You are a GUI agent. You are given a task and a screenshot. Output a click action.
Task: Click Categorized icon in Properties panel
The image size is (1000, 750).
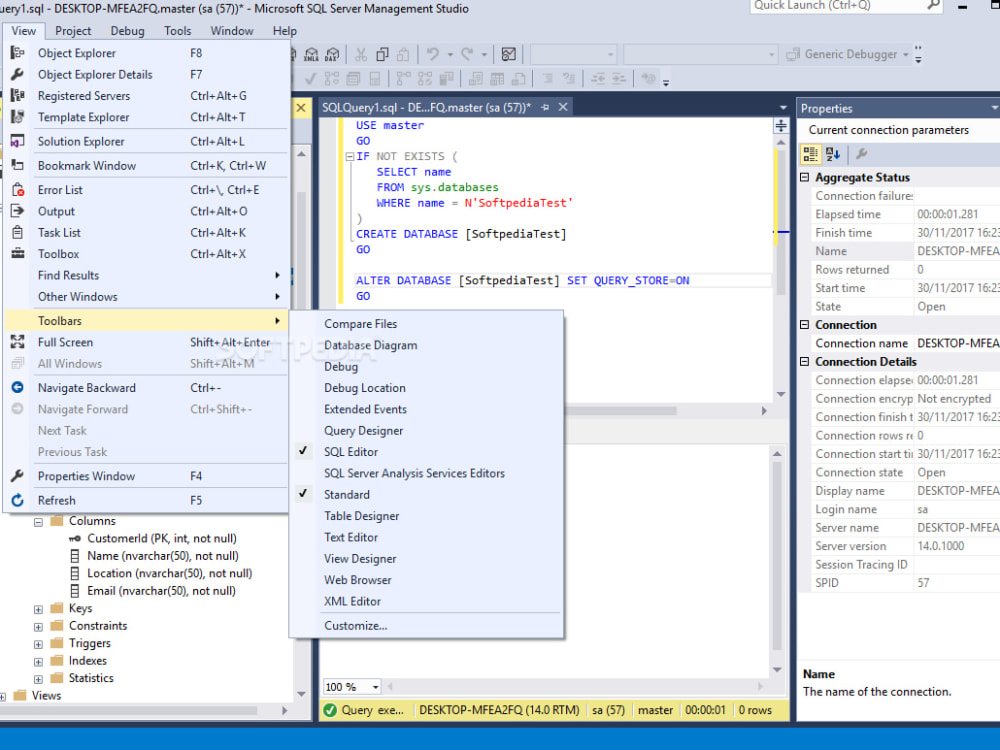[x=811, y=154]
